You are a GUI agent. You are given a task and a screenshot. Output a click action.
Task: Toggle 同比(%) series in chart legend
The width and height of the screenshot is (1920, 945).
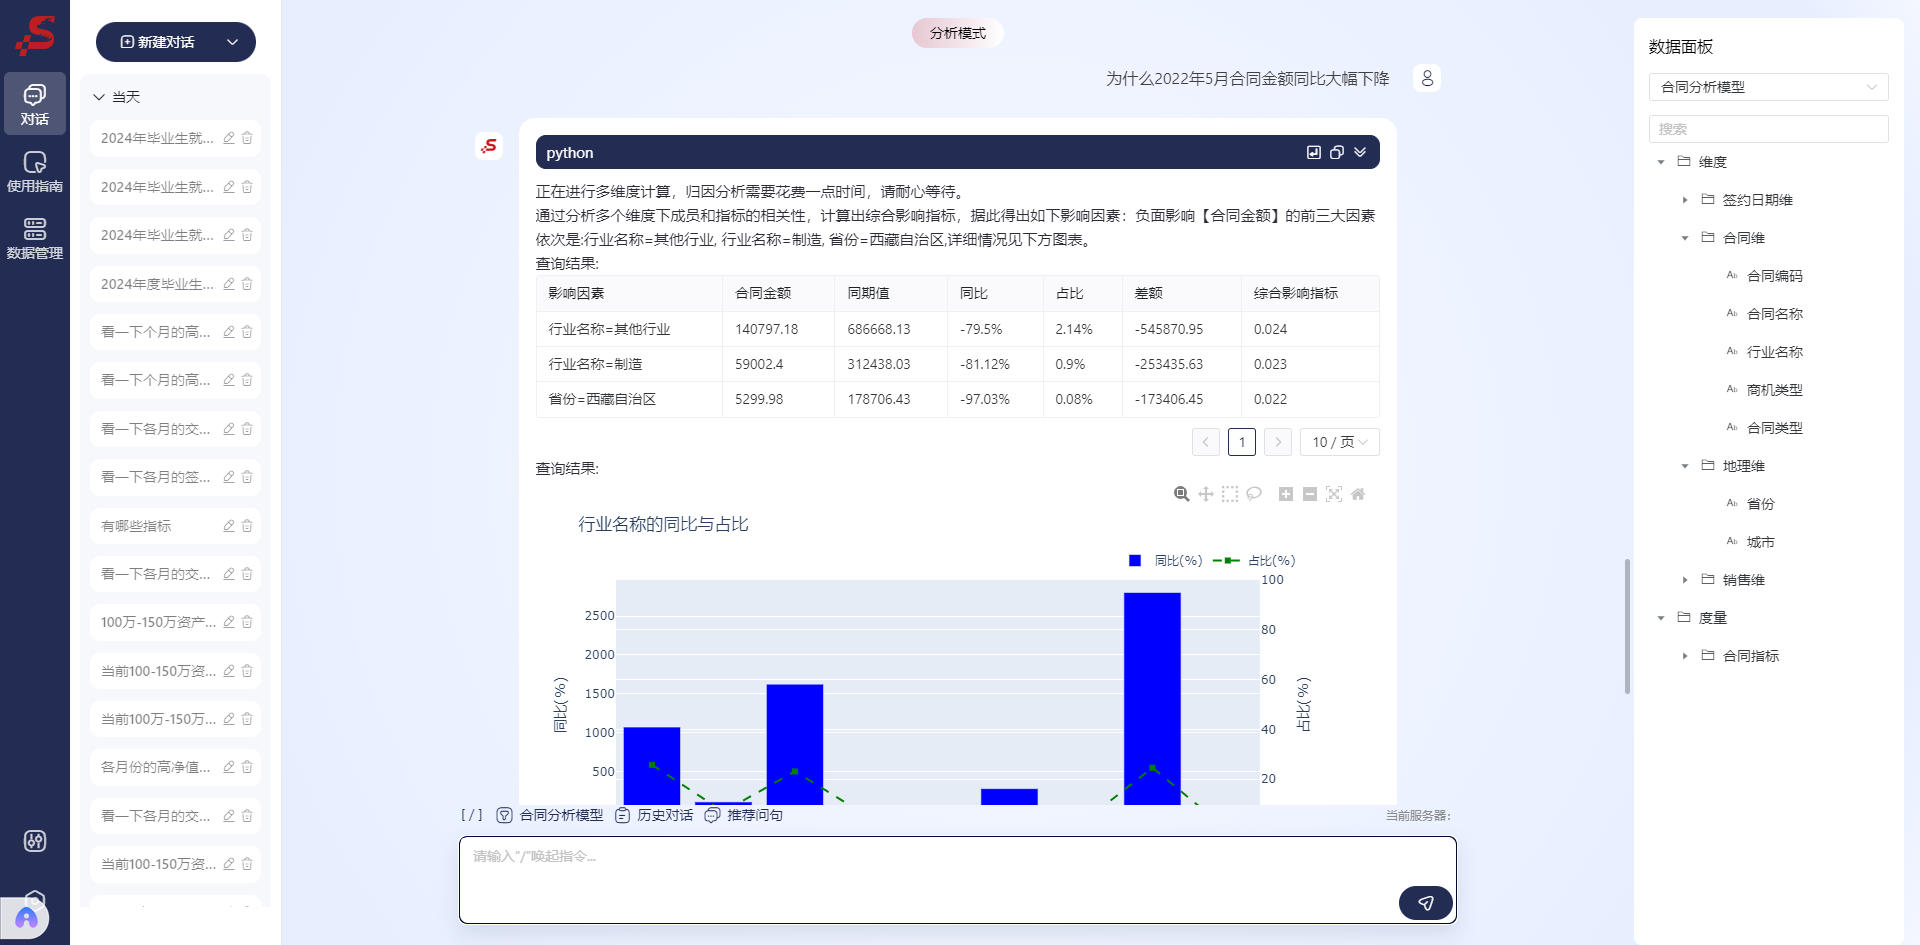pyautogui.click(x=1165, y=561)
